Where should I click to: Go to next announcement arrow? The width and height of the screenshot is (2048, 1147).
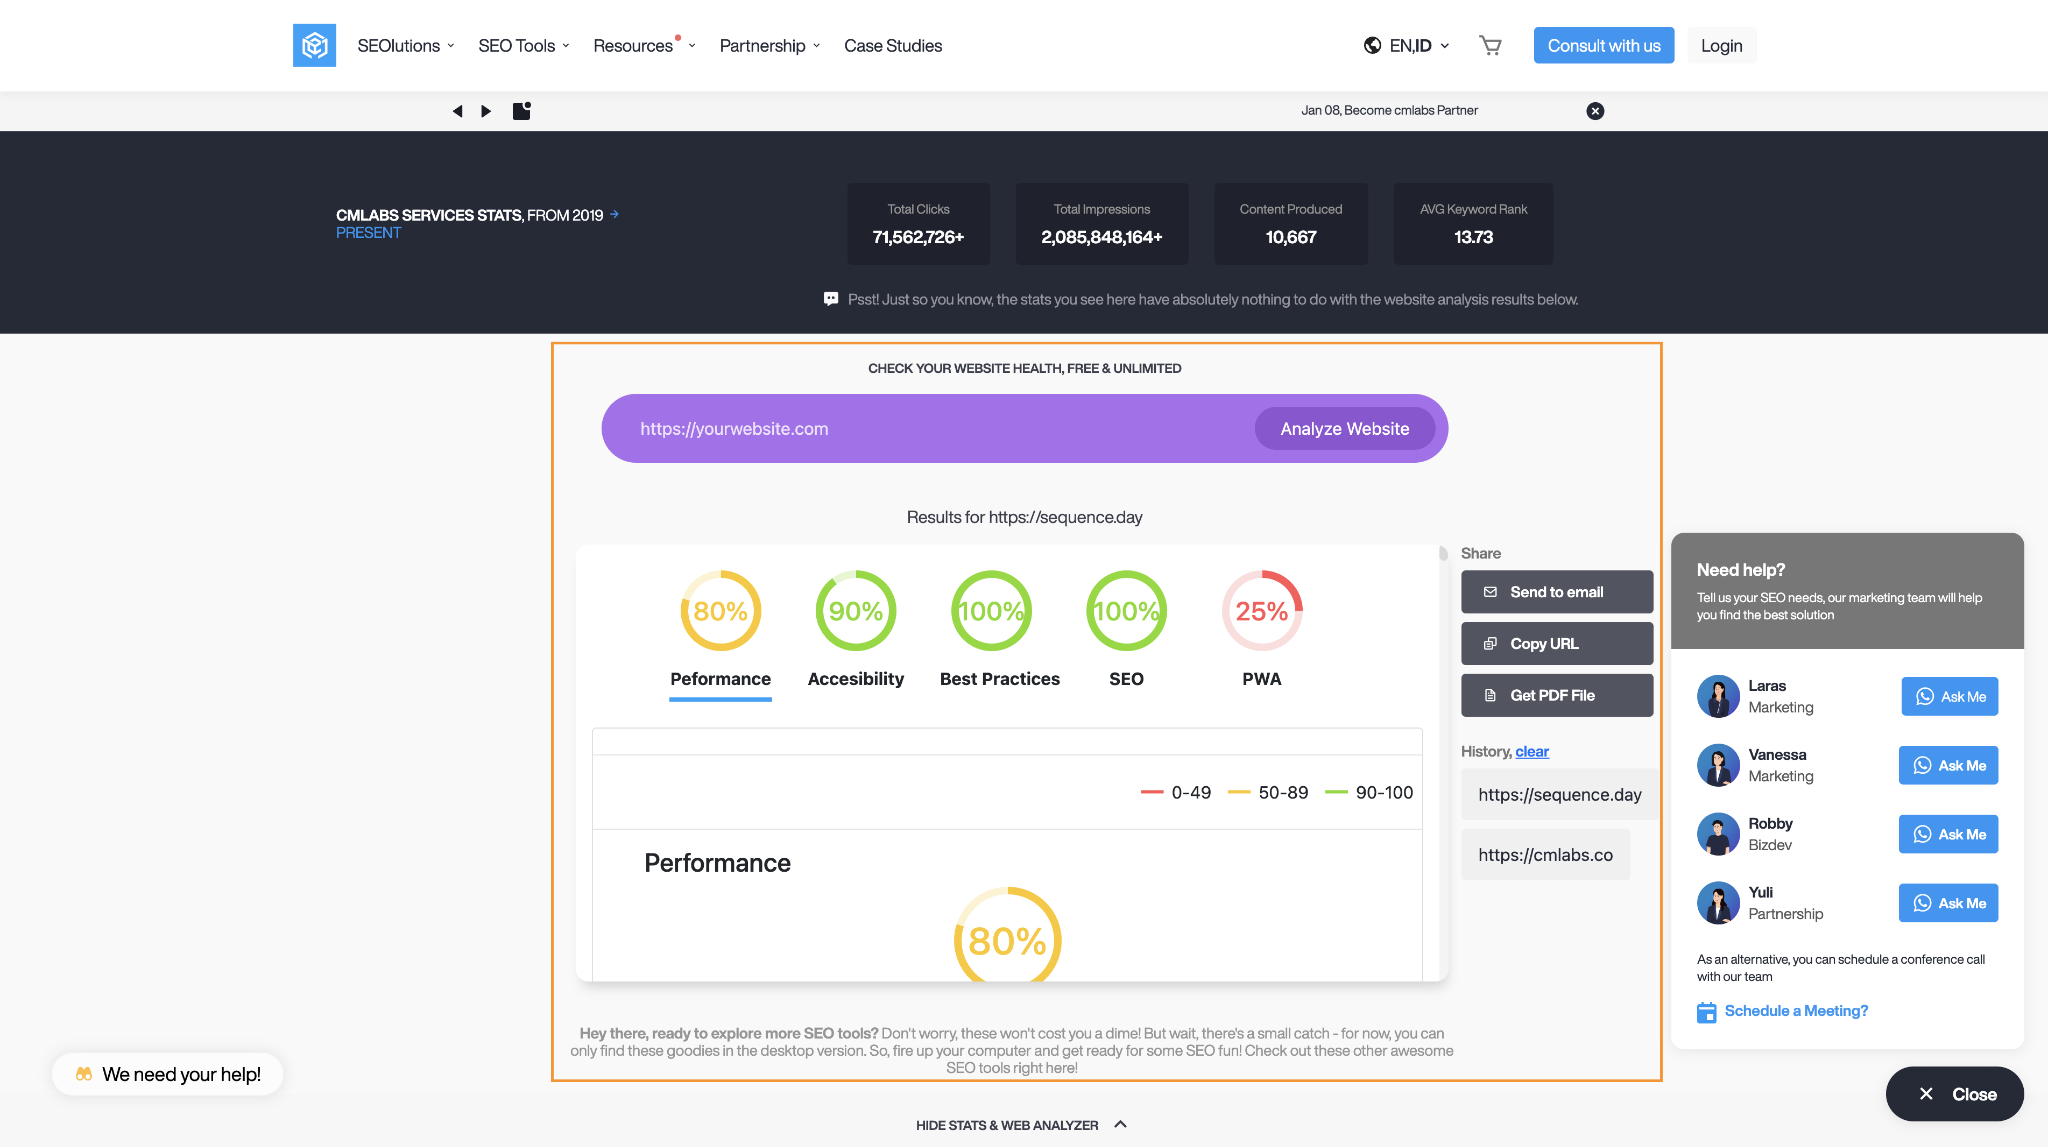[486, 111]
